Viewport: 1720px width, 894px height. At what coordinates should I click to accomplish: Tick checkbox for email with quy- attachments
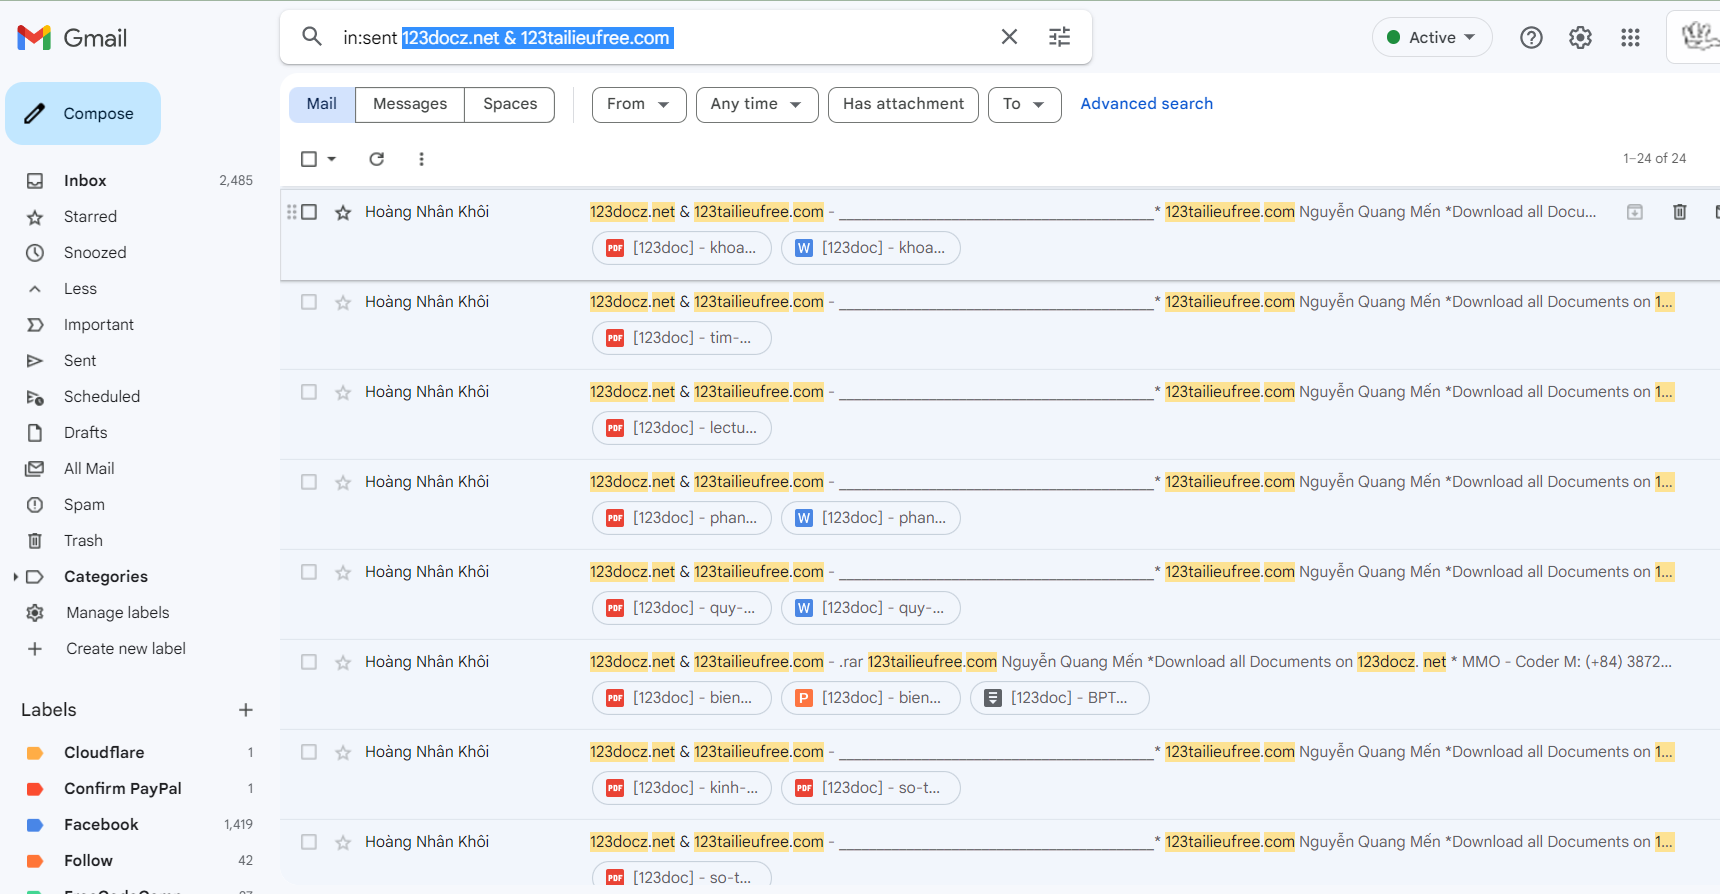pos(309,572)
